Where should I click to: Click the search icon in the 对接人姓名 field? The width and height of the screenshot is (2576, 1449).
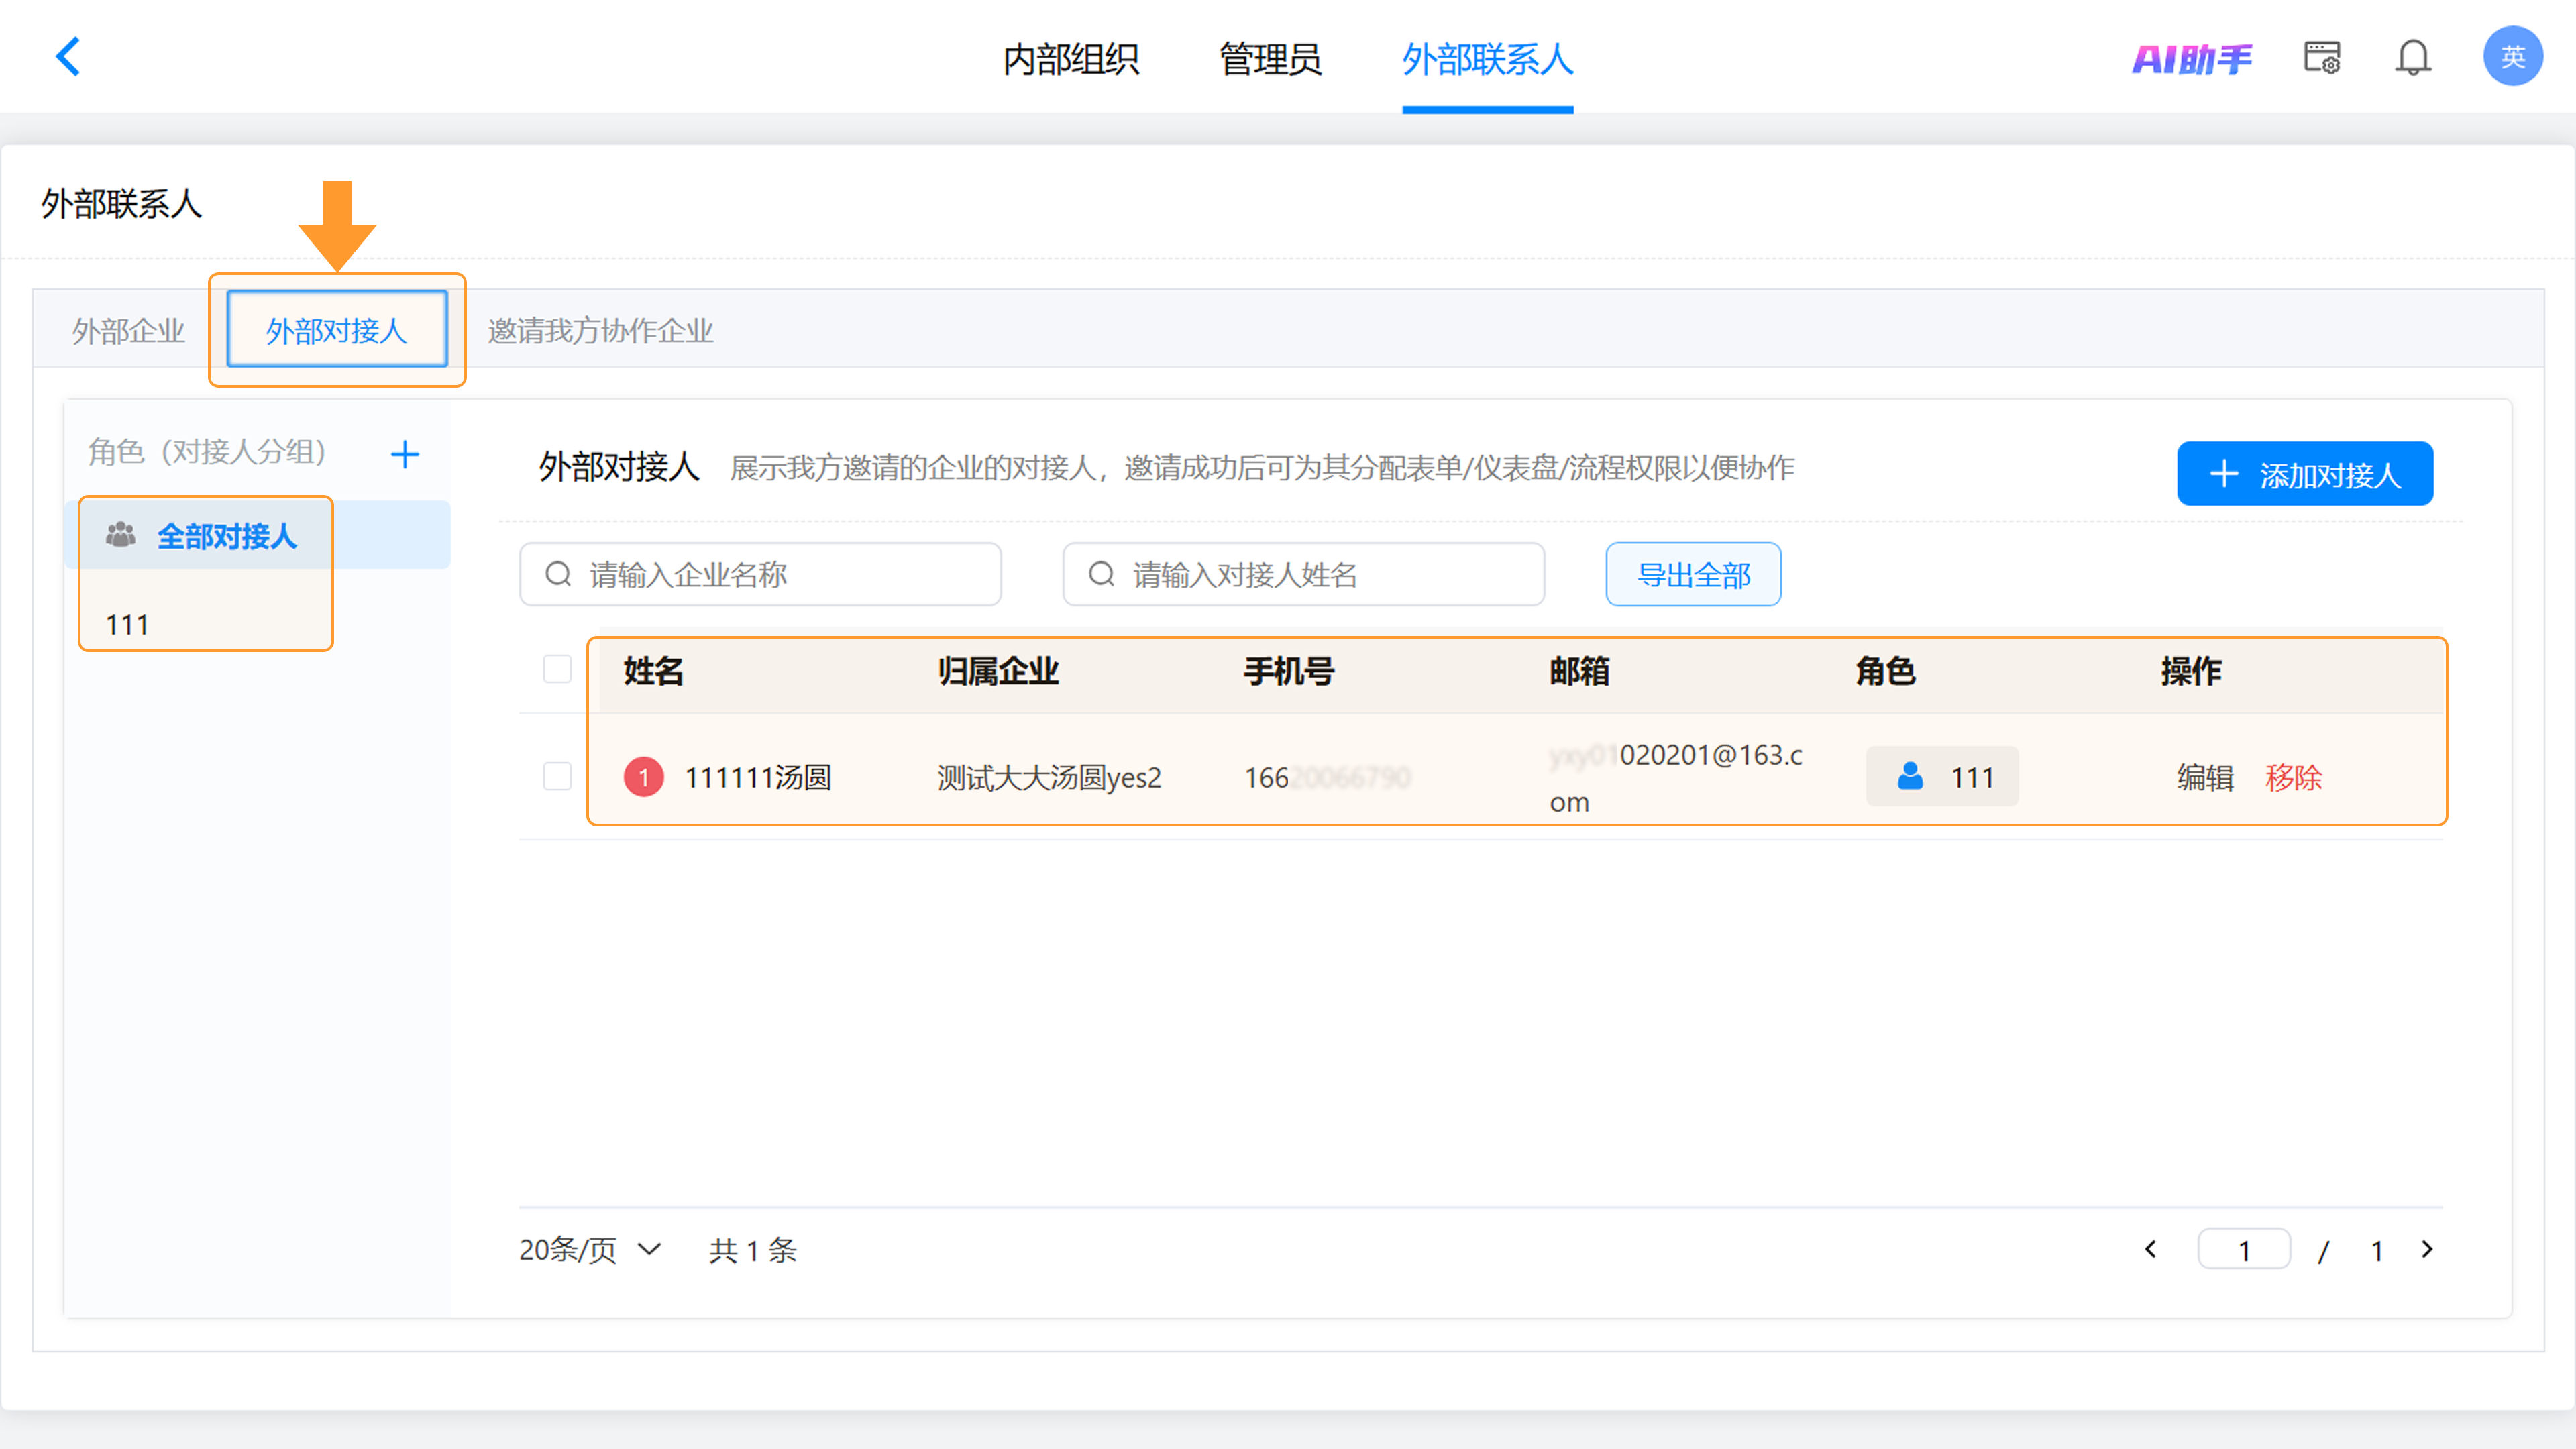(1101, 574)
